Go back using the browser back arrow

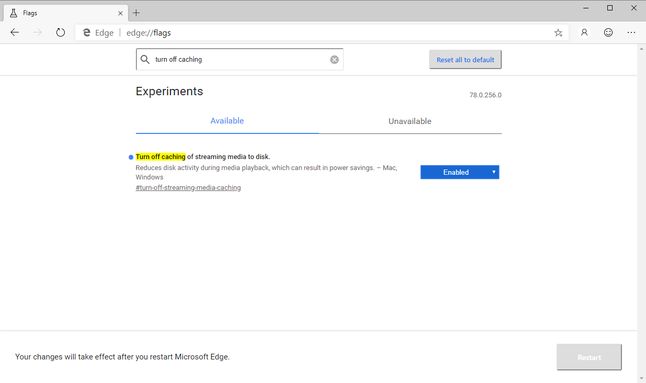click(15, 33)
